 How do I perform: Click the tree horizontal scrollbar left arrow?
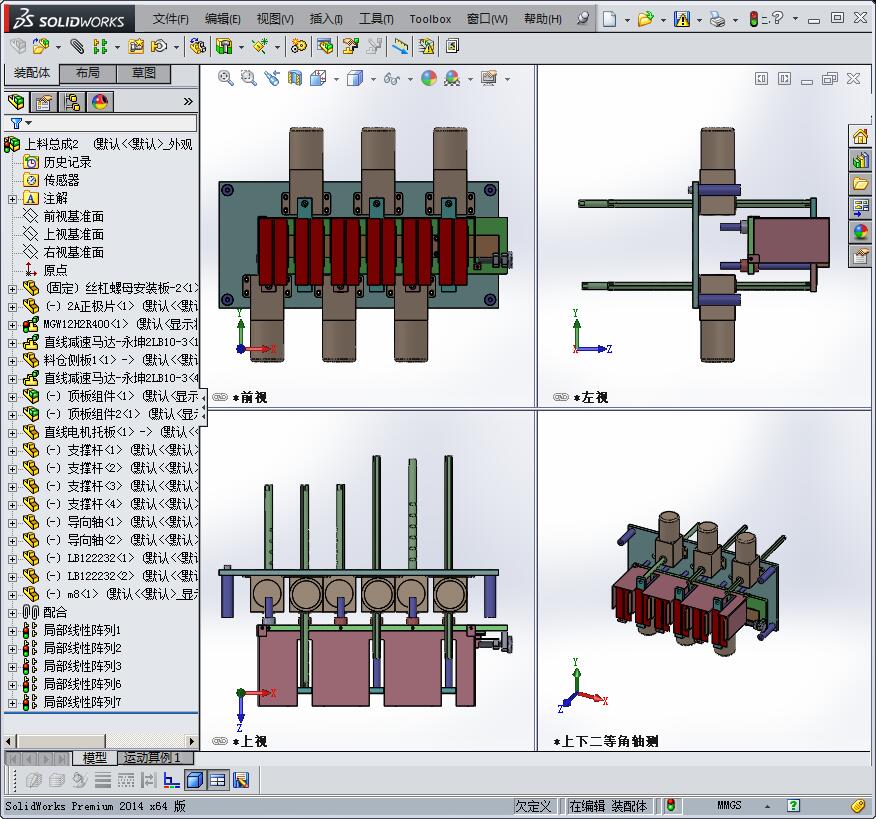(9, 741)
